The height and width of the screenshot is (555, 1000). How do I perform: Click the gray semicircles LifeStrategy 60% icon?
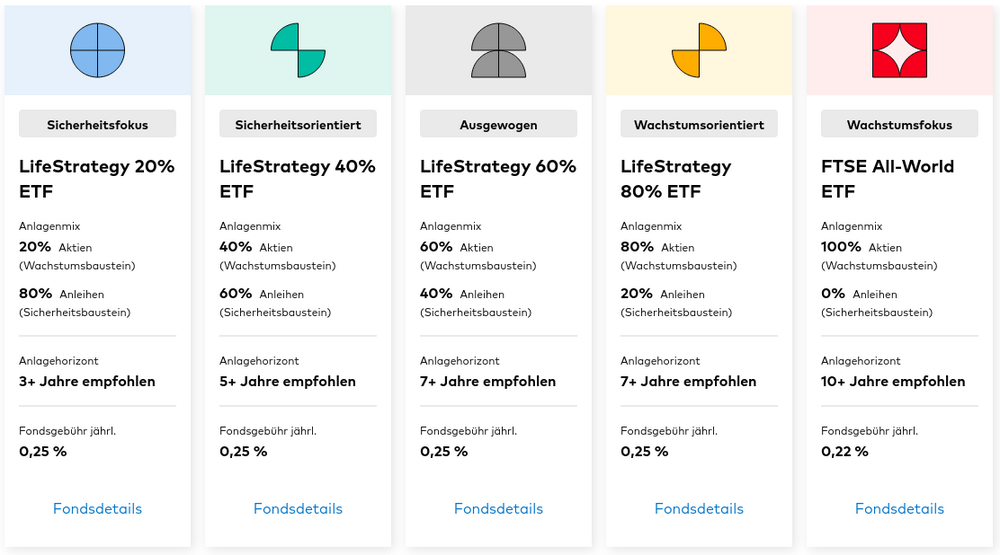click(x=499, y=50)
